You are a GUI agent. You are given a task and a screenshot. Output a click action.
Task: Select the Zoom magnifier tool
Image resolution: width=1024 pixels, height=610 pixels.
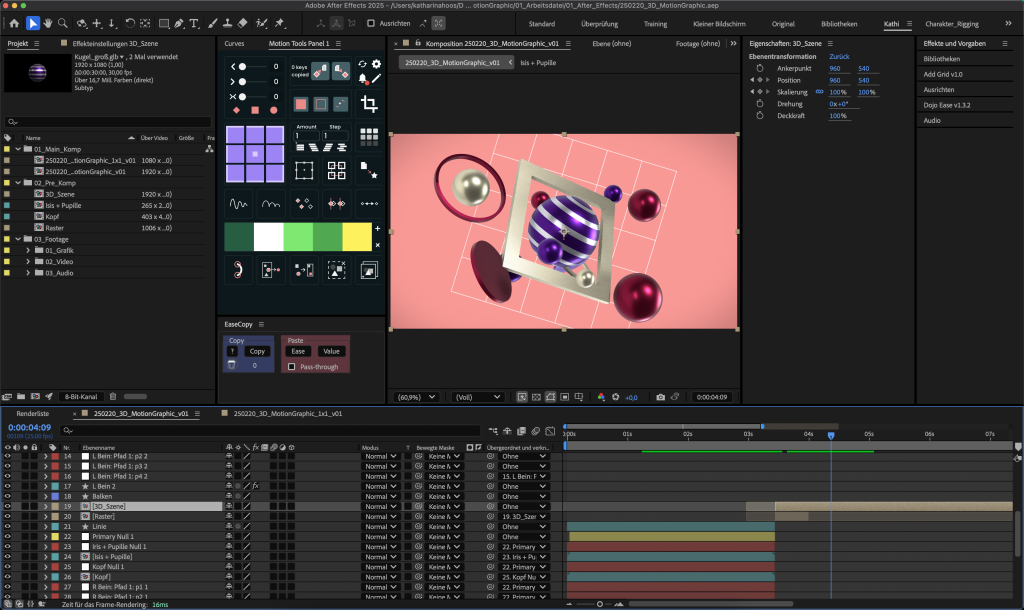click(64, 23)
